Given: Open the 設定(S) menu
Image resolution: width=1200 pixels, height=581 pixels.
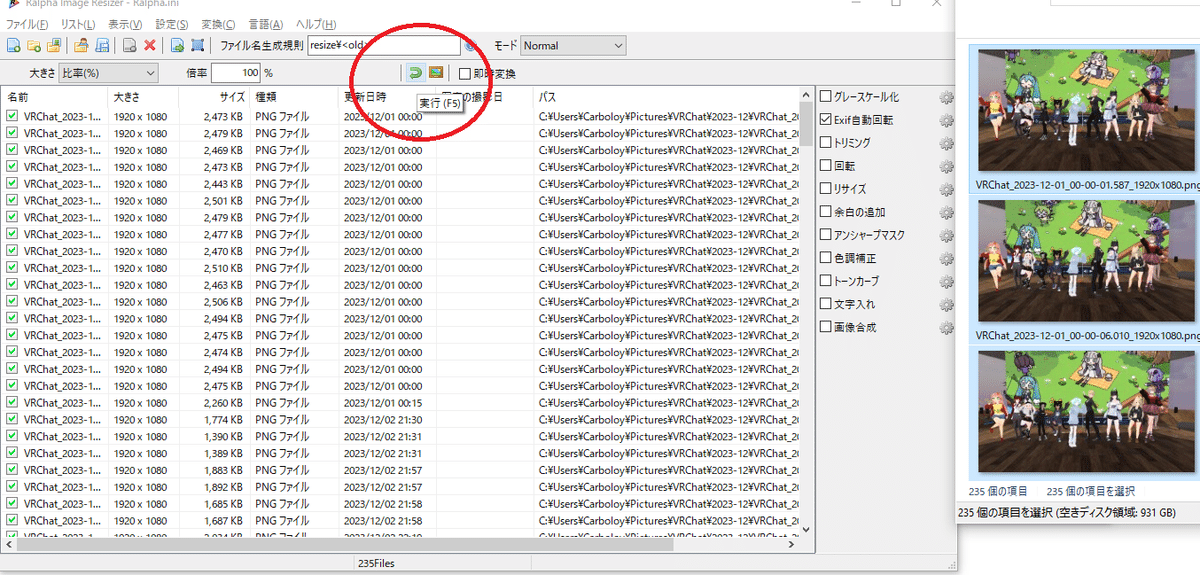Looking at the screenshot, I should click(x=173, y=24).
